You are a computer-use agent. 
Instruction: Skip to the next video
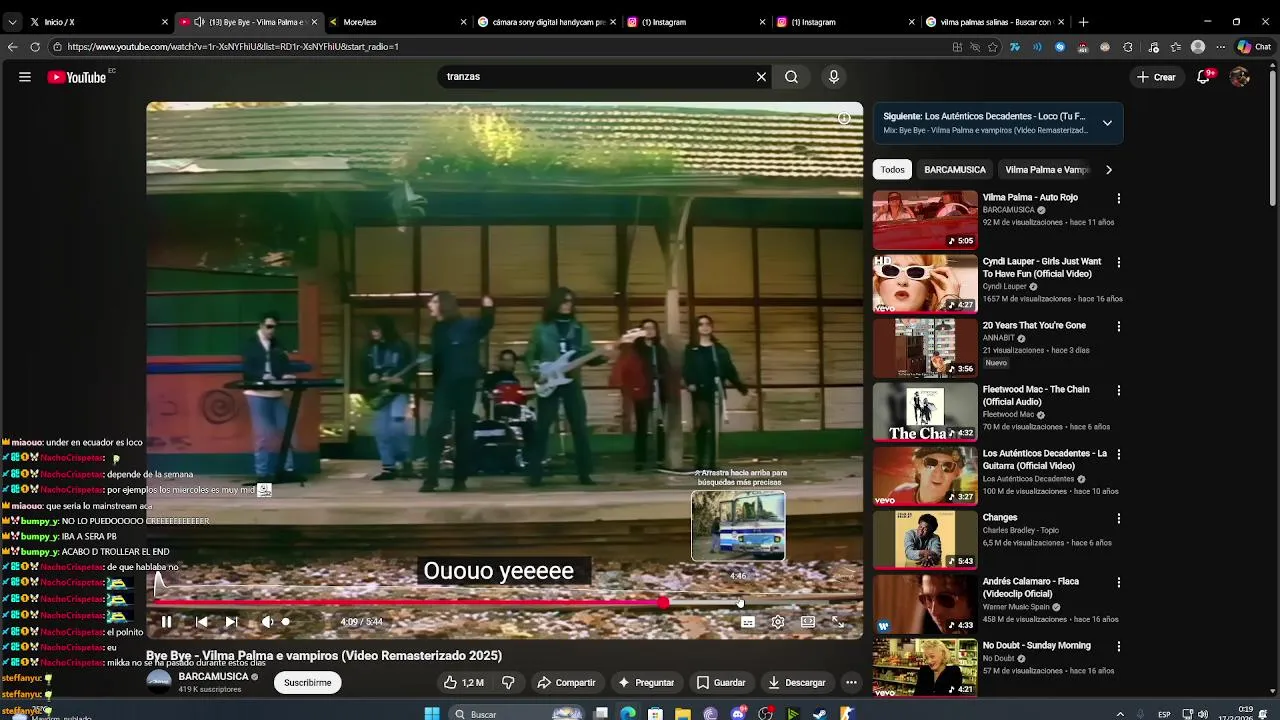point(231,622)
